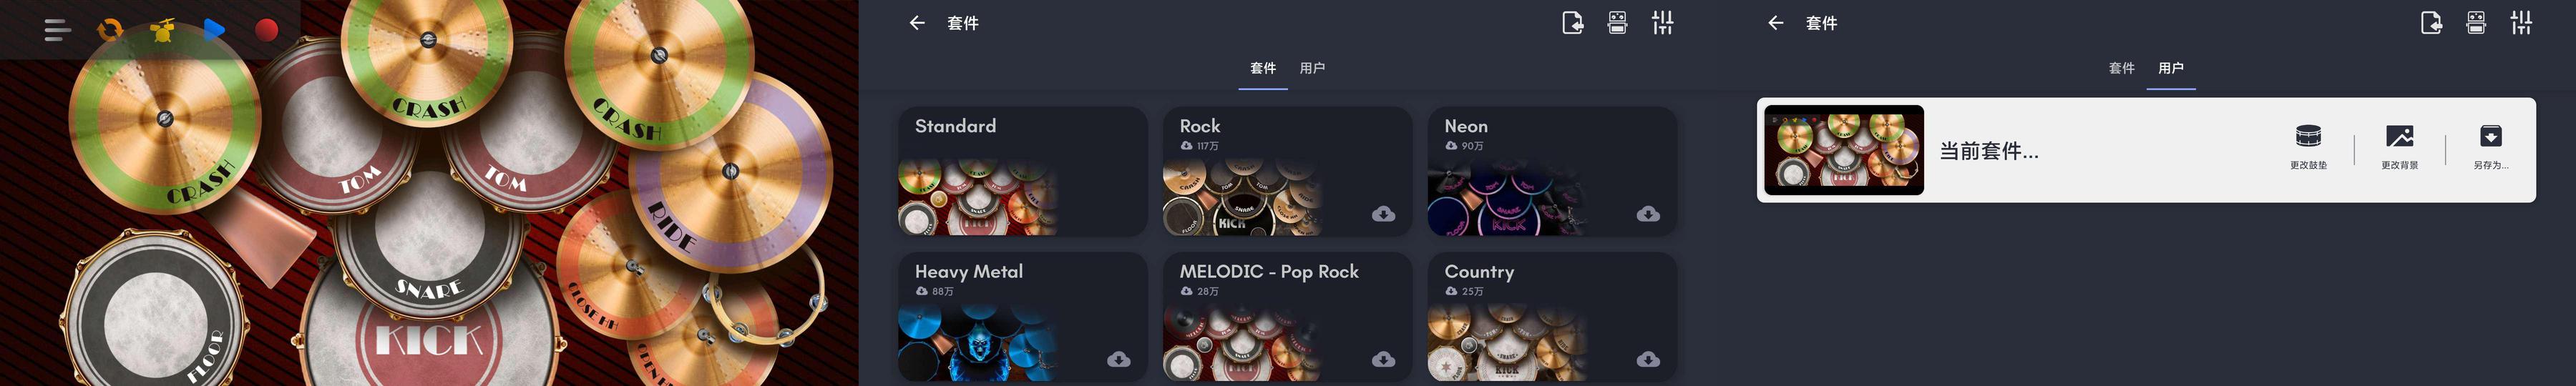
Task: Click import file icon in middle panel header
Action: [1572, 23]
